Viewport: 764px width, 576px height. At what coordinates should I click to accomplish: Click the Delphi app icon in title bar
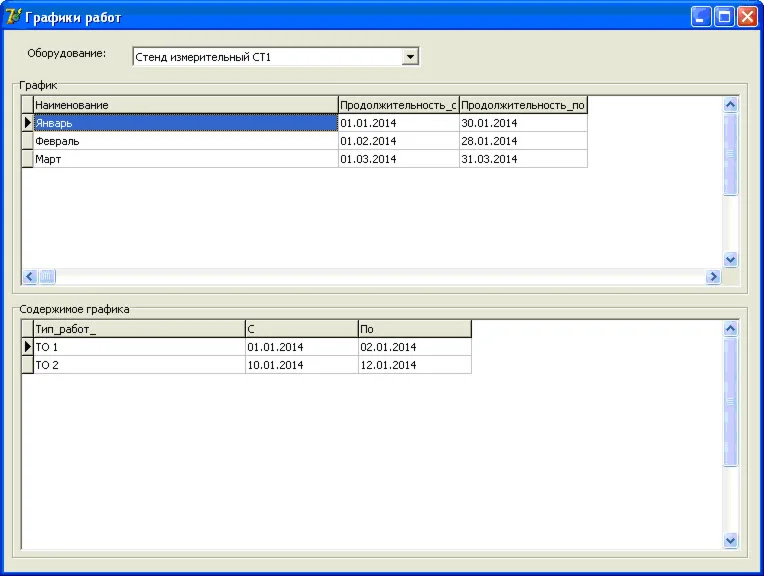[13, 16]
